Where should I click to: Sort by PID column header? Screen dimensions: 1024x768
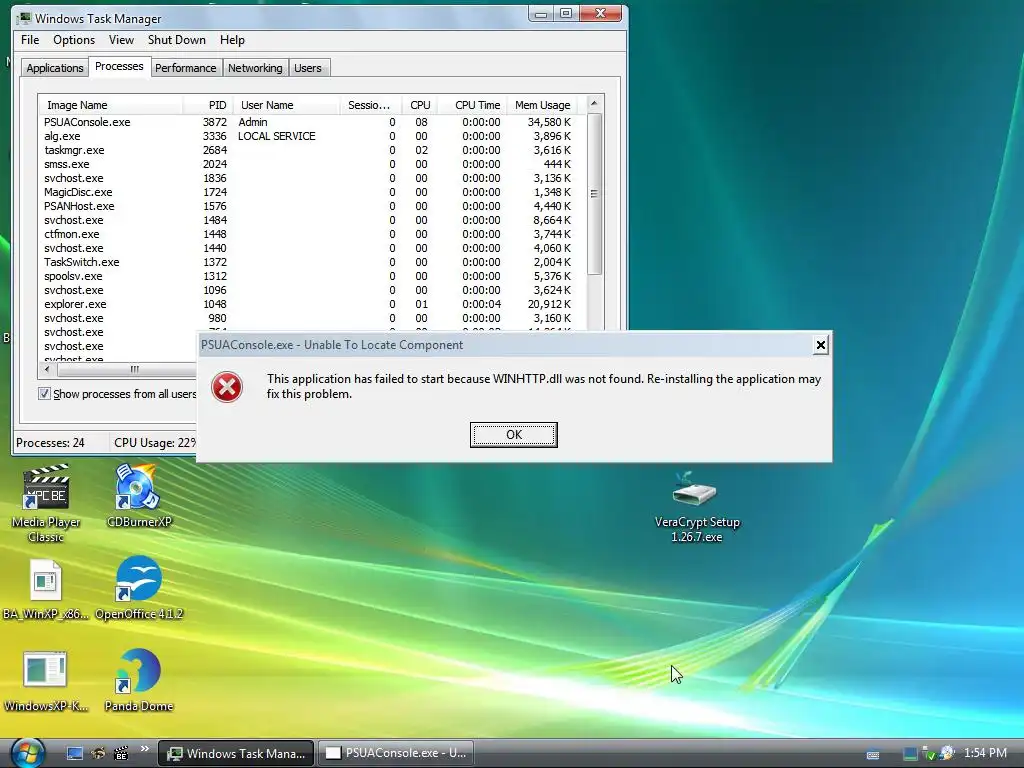(x=207, y=105)
